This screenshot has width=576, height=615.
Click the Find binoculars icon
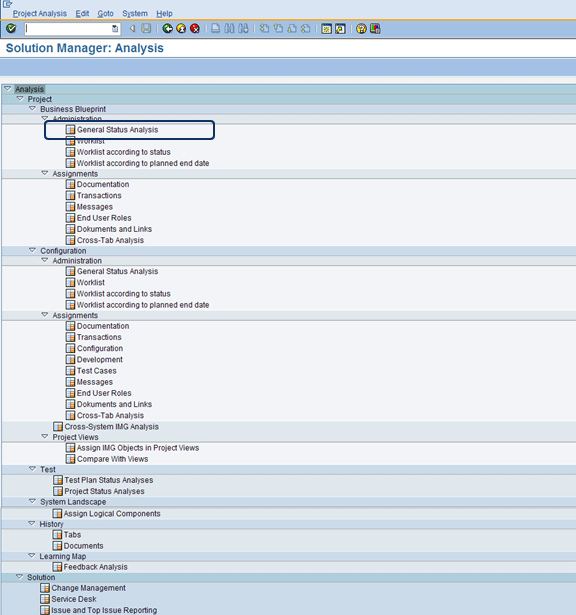click(229, 28)
